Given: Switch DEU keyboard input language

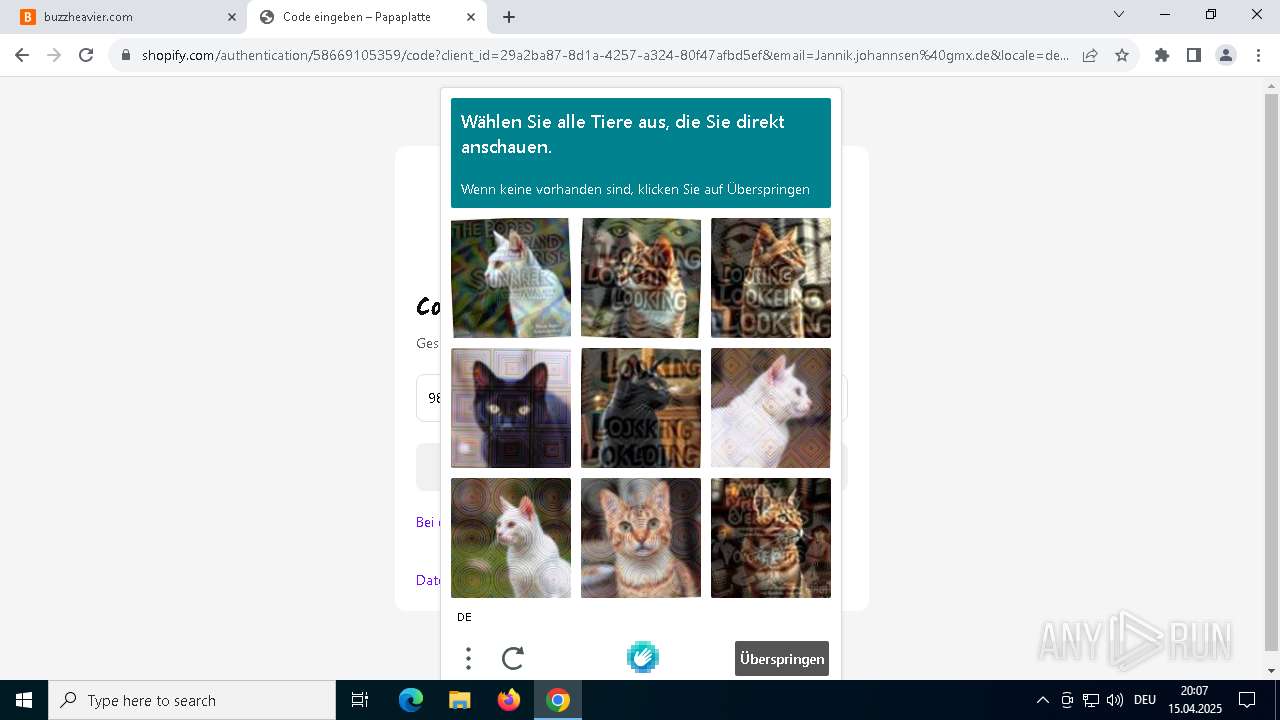Looking at the screenshot, I should 1145,700.
